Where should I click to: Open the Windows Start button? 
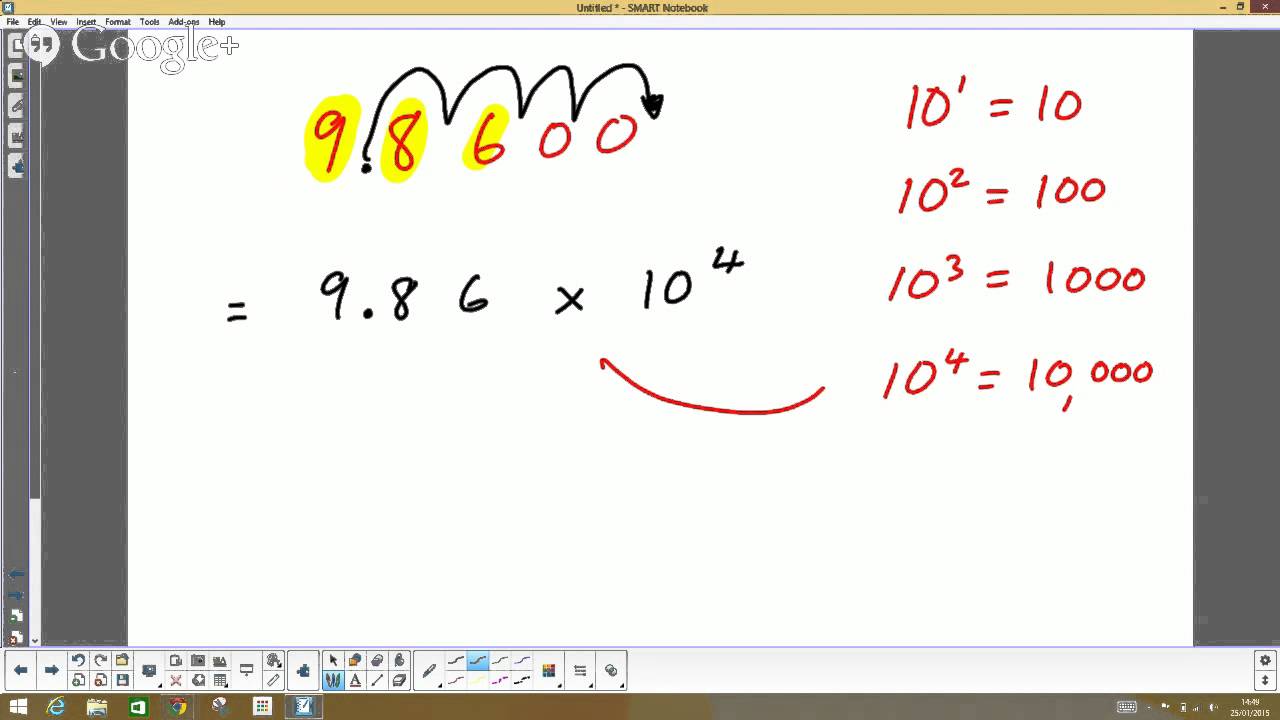click(18, 706)
